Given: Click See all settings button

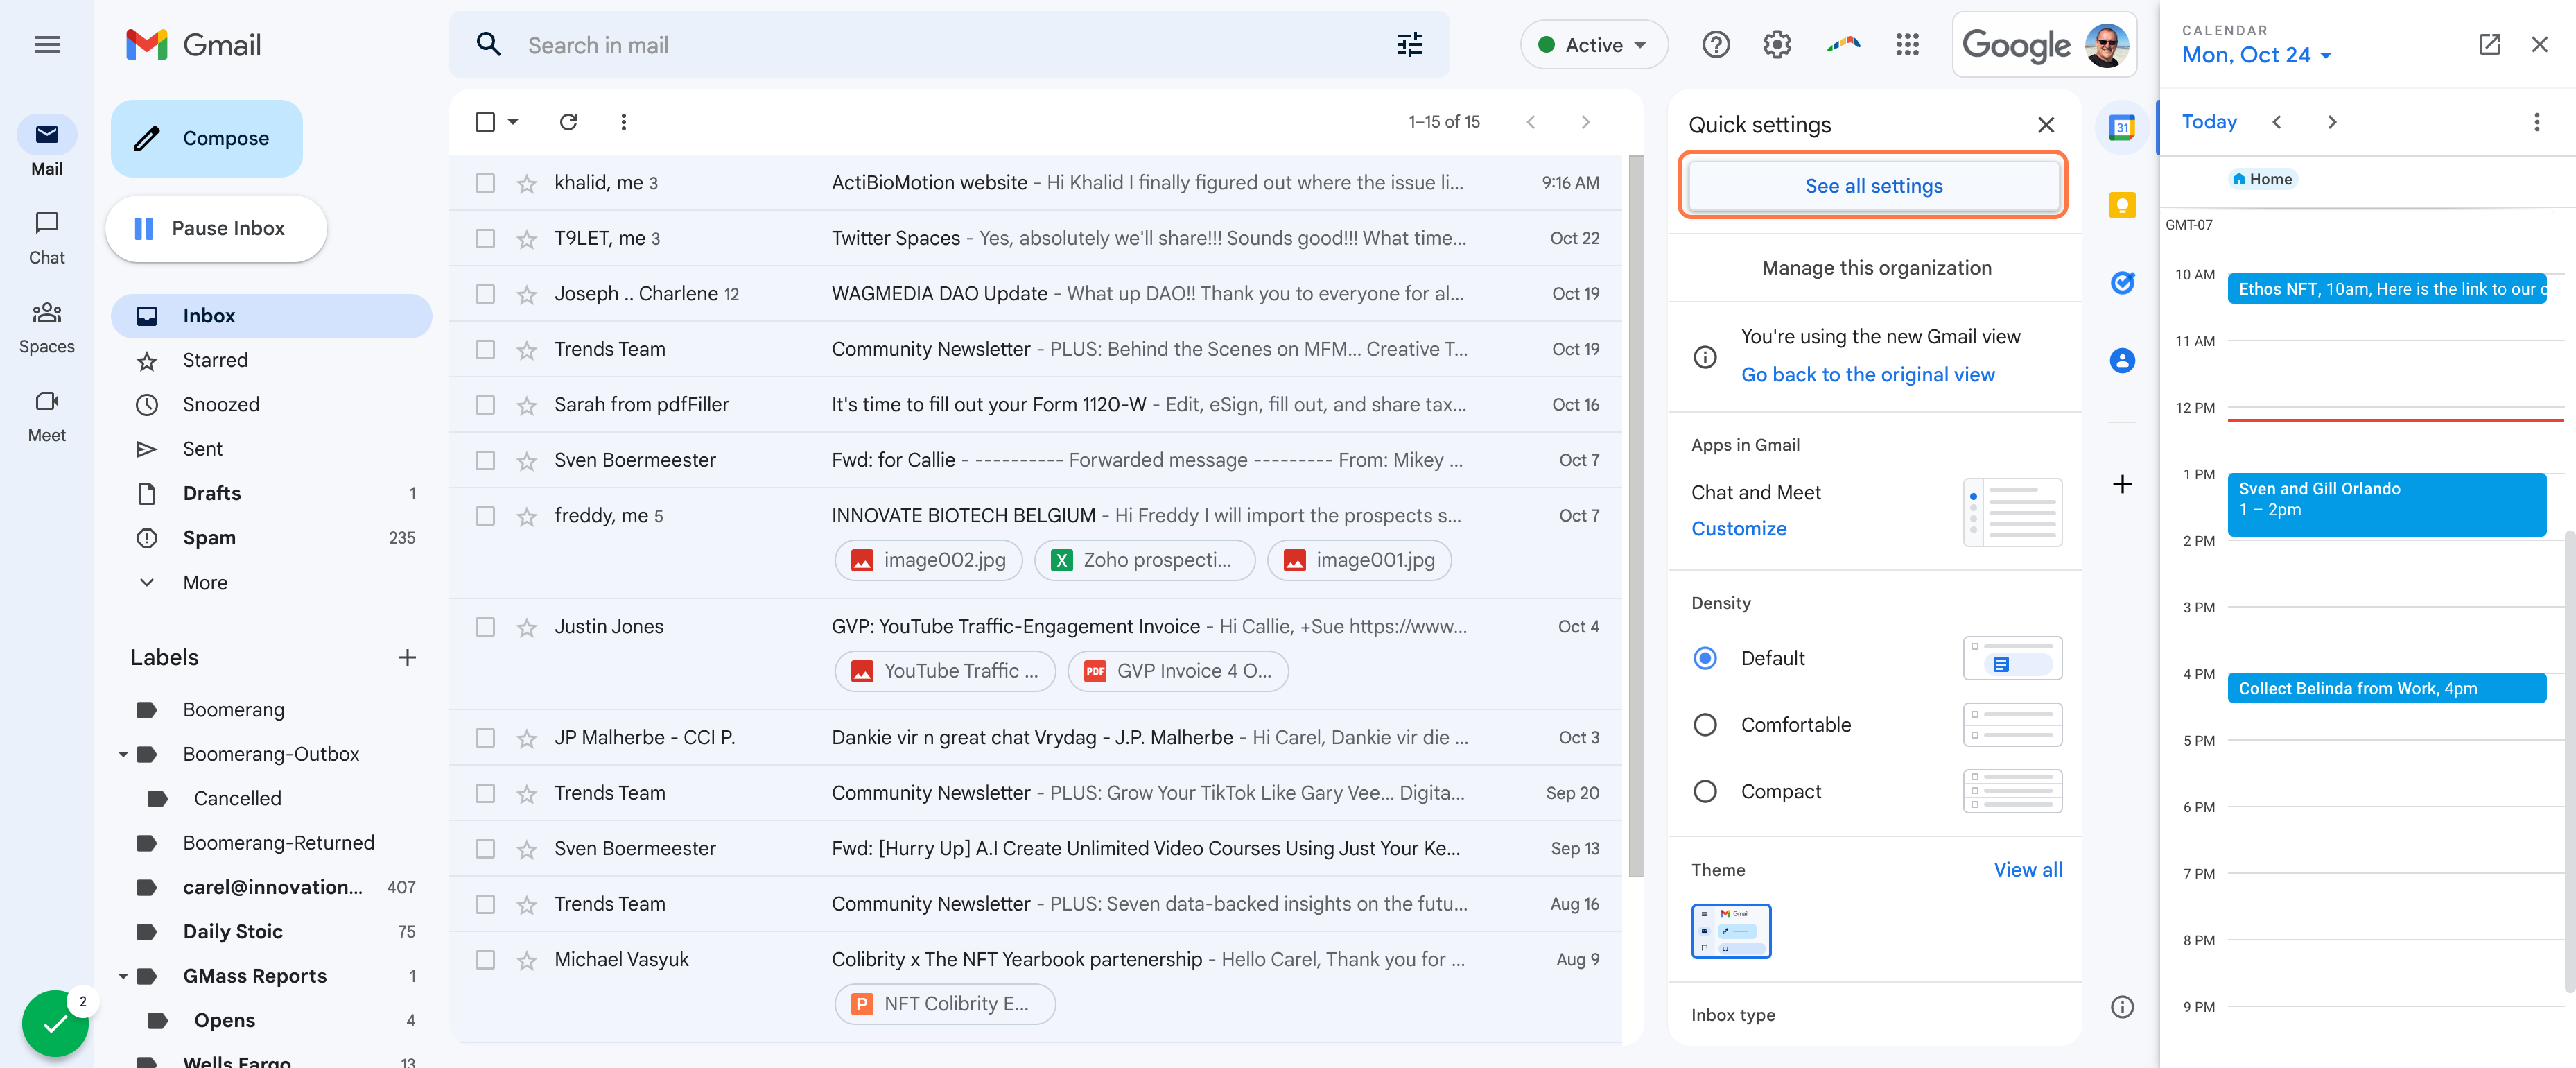Looking at the screenshot, I should click(1873, 186).
